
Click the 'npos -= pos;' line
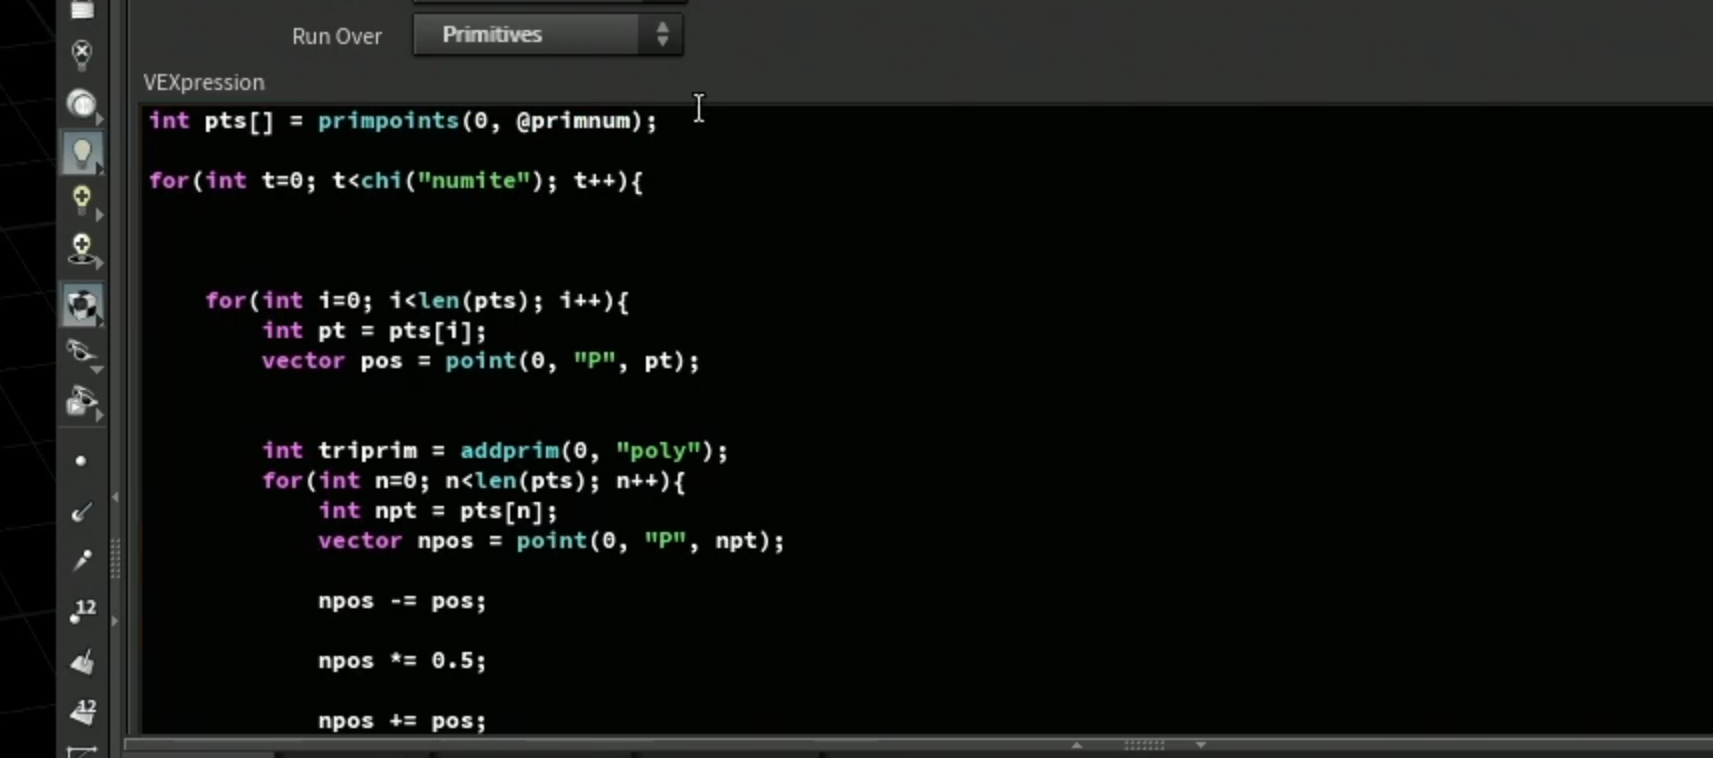402,601
